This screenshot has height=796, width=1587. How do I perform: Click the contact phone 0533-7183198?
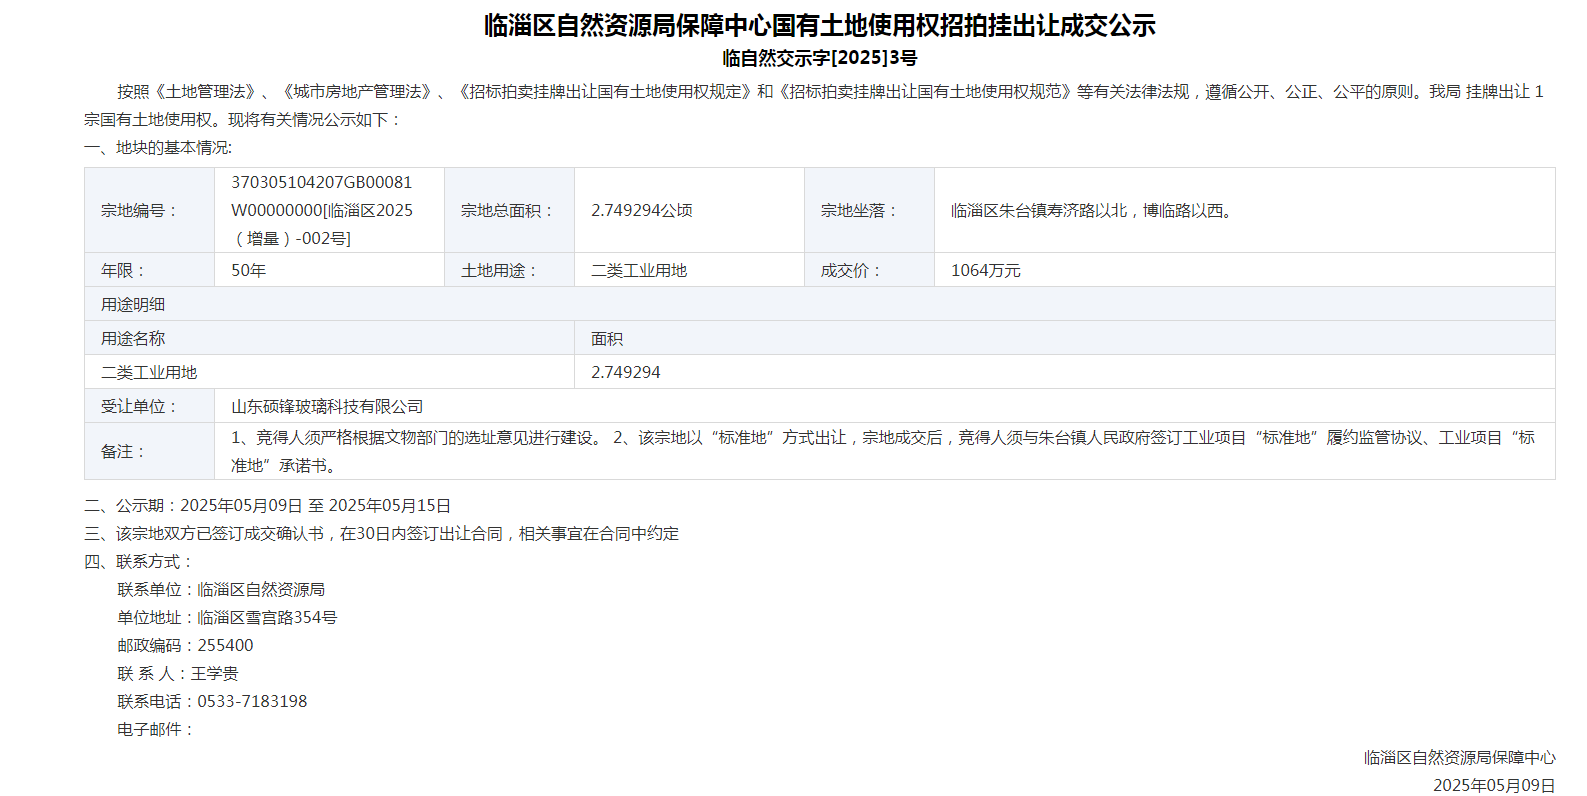click(x=252, y=702)
